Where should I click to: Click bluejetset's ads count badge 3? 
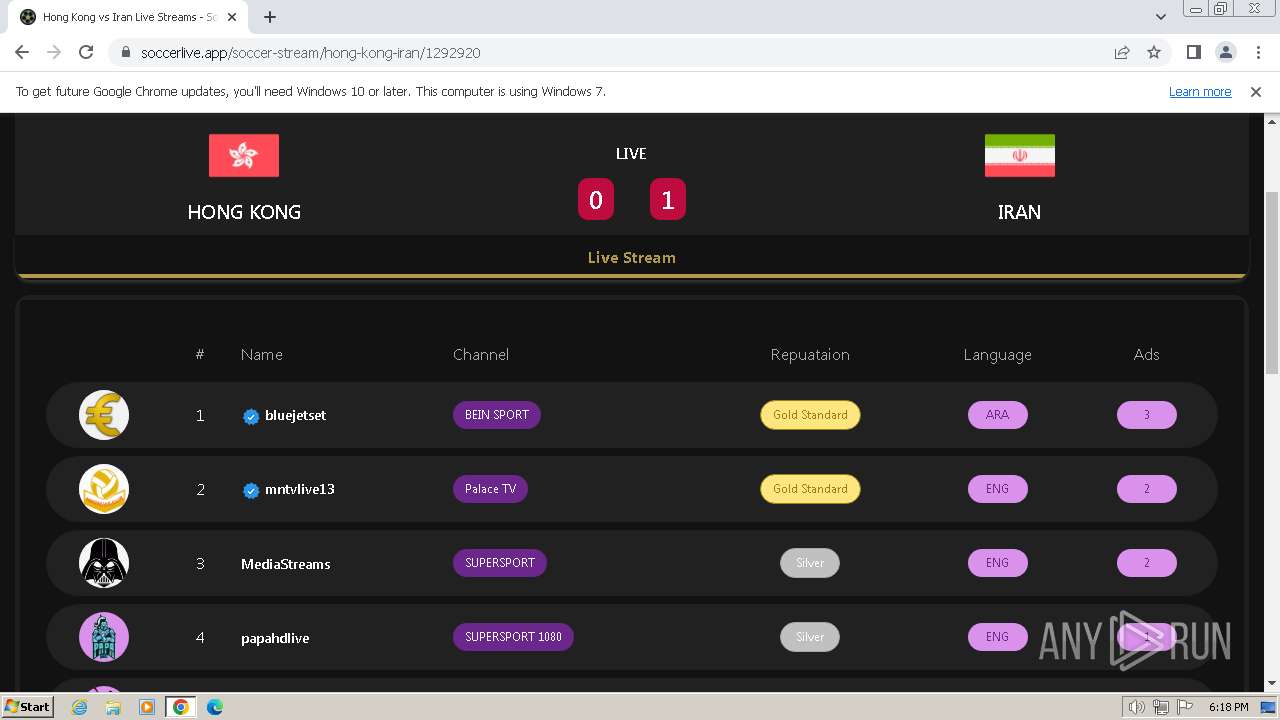[x=1147, y=415]
